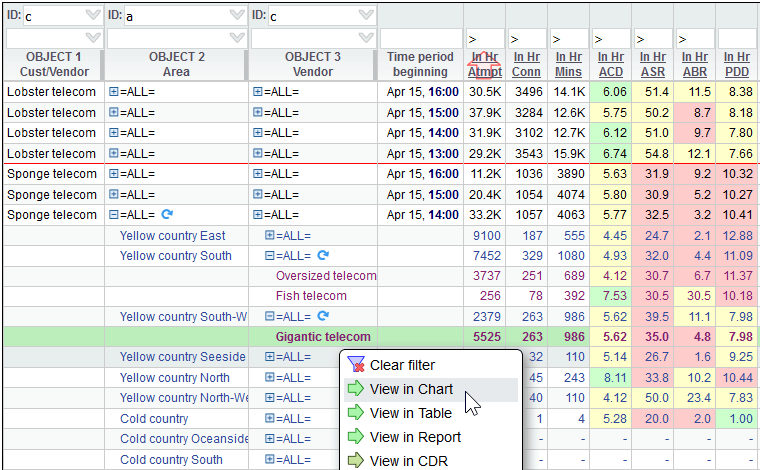Open the OBJECT 3 ID dropdown
760x470 pixels.
[x=364, y=16]
